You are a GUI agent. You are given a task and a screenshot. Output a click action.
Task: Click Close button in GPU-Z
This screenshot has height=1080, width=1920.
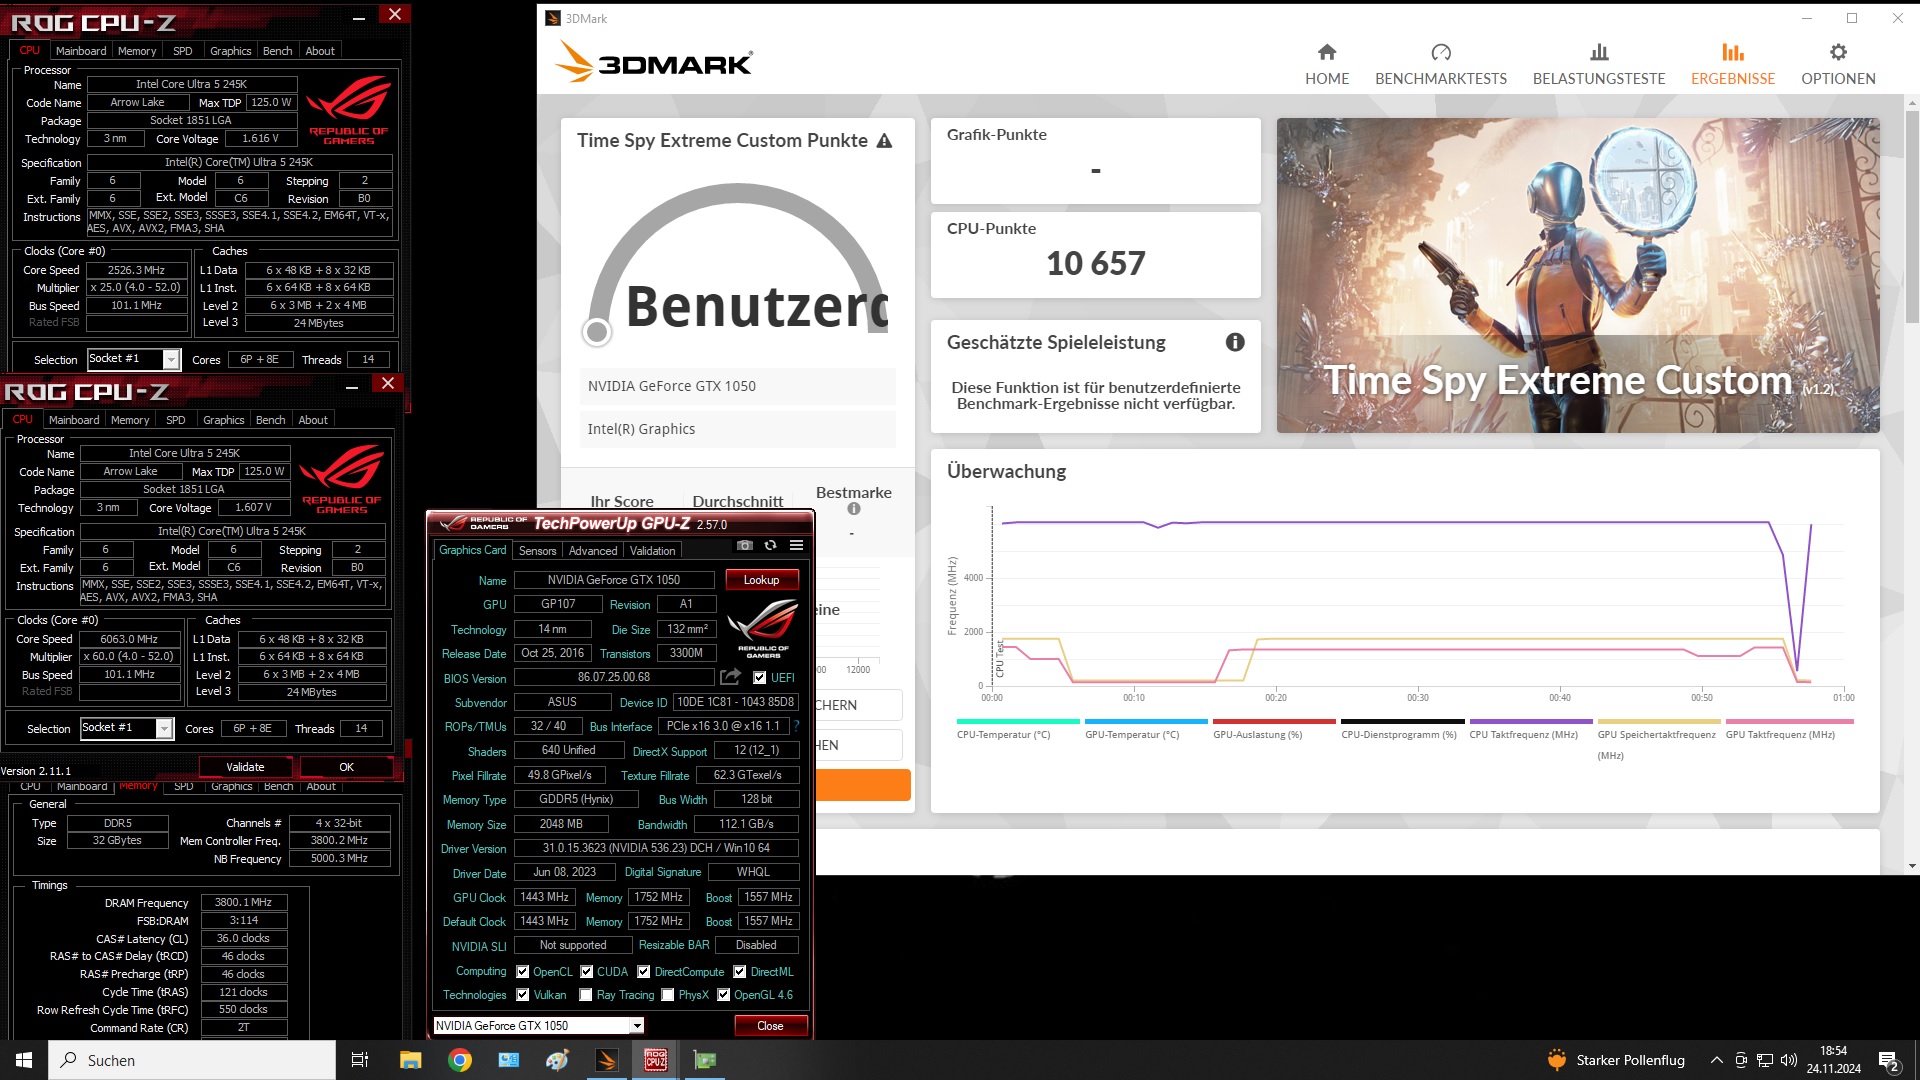(x=770, y=1026)
